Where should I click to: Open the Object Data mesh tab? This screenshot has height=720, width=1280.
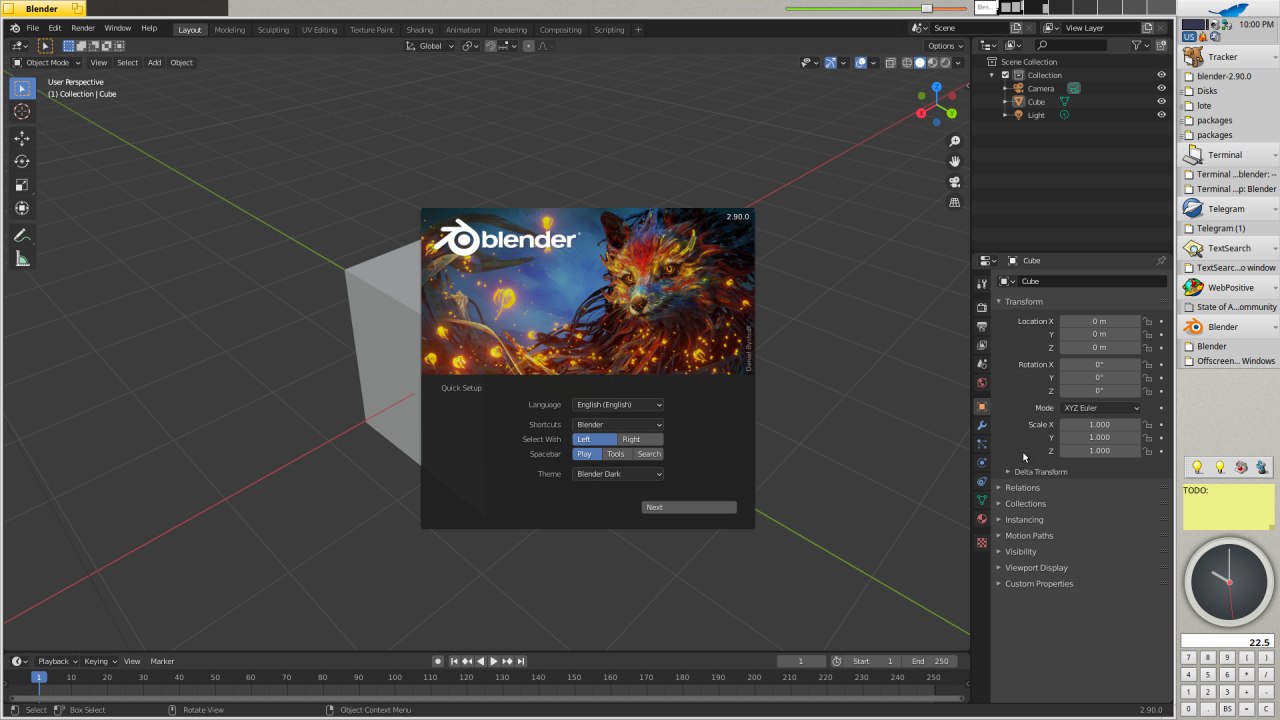point(982,500)
